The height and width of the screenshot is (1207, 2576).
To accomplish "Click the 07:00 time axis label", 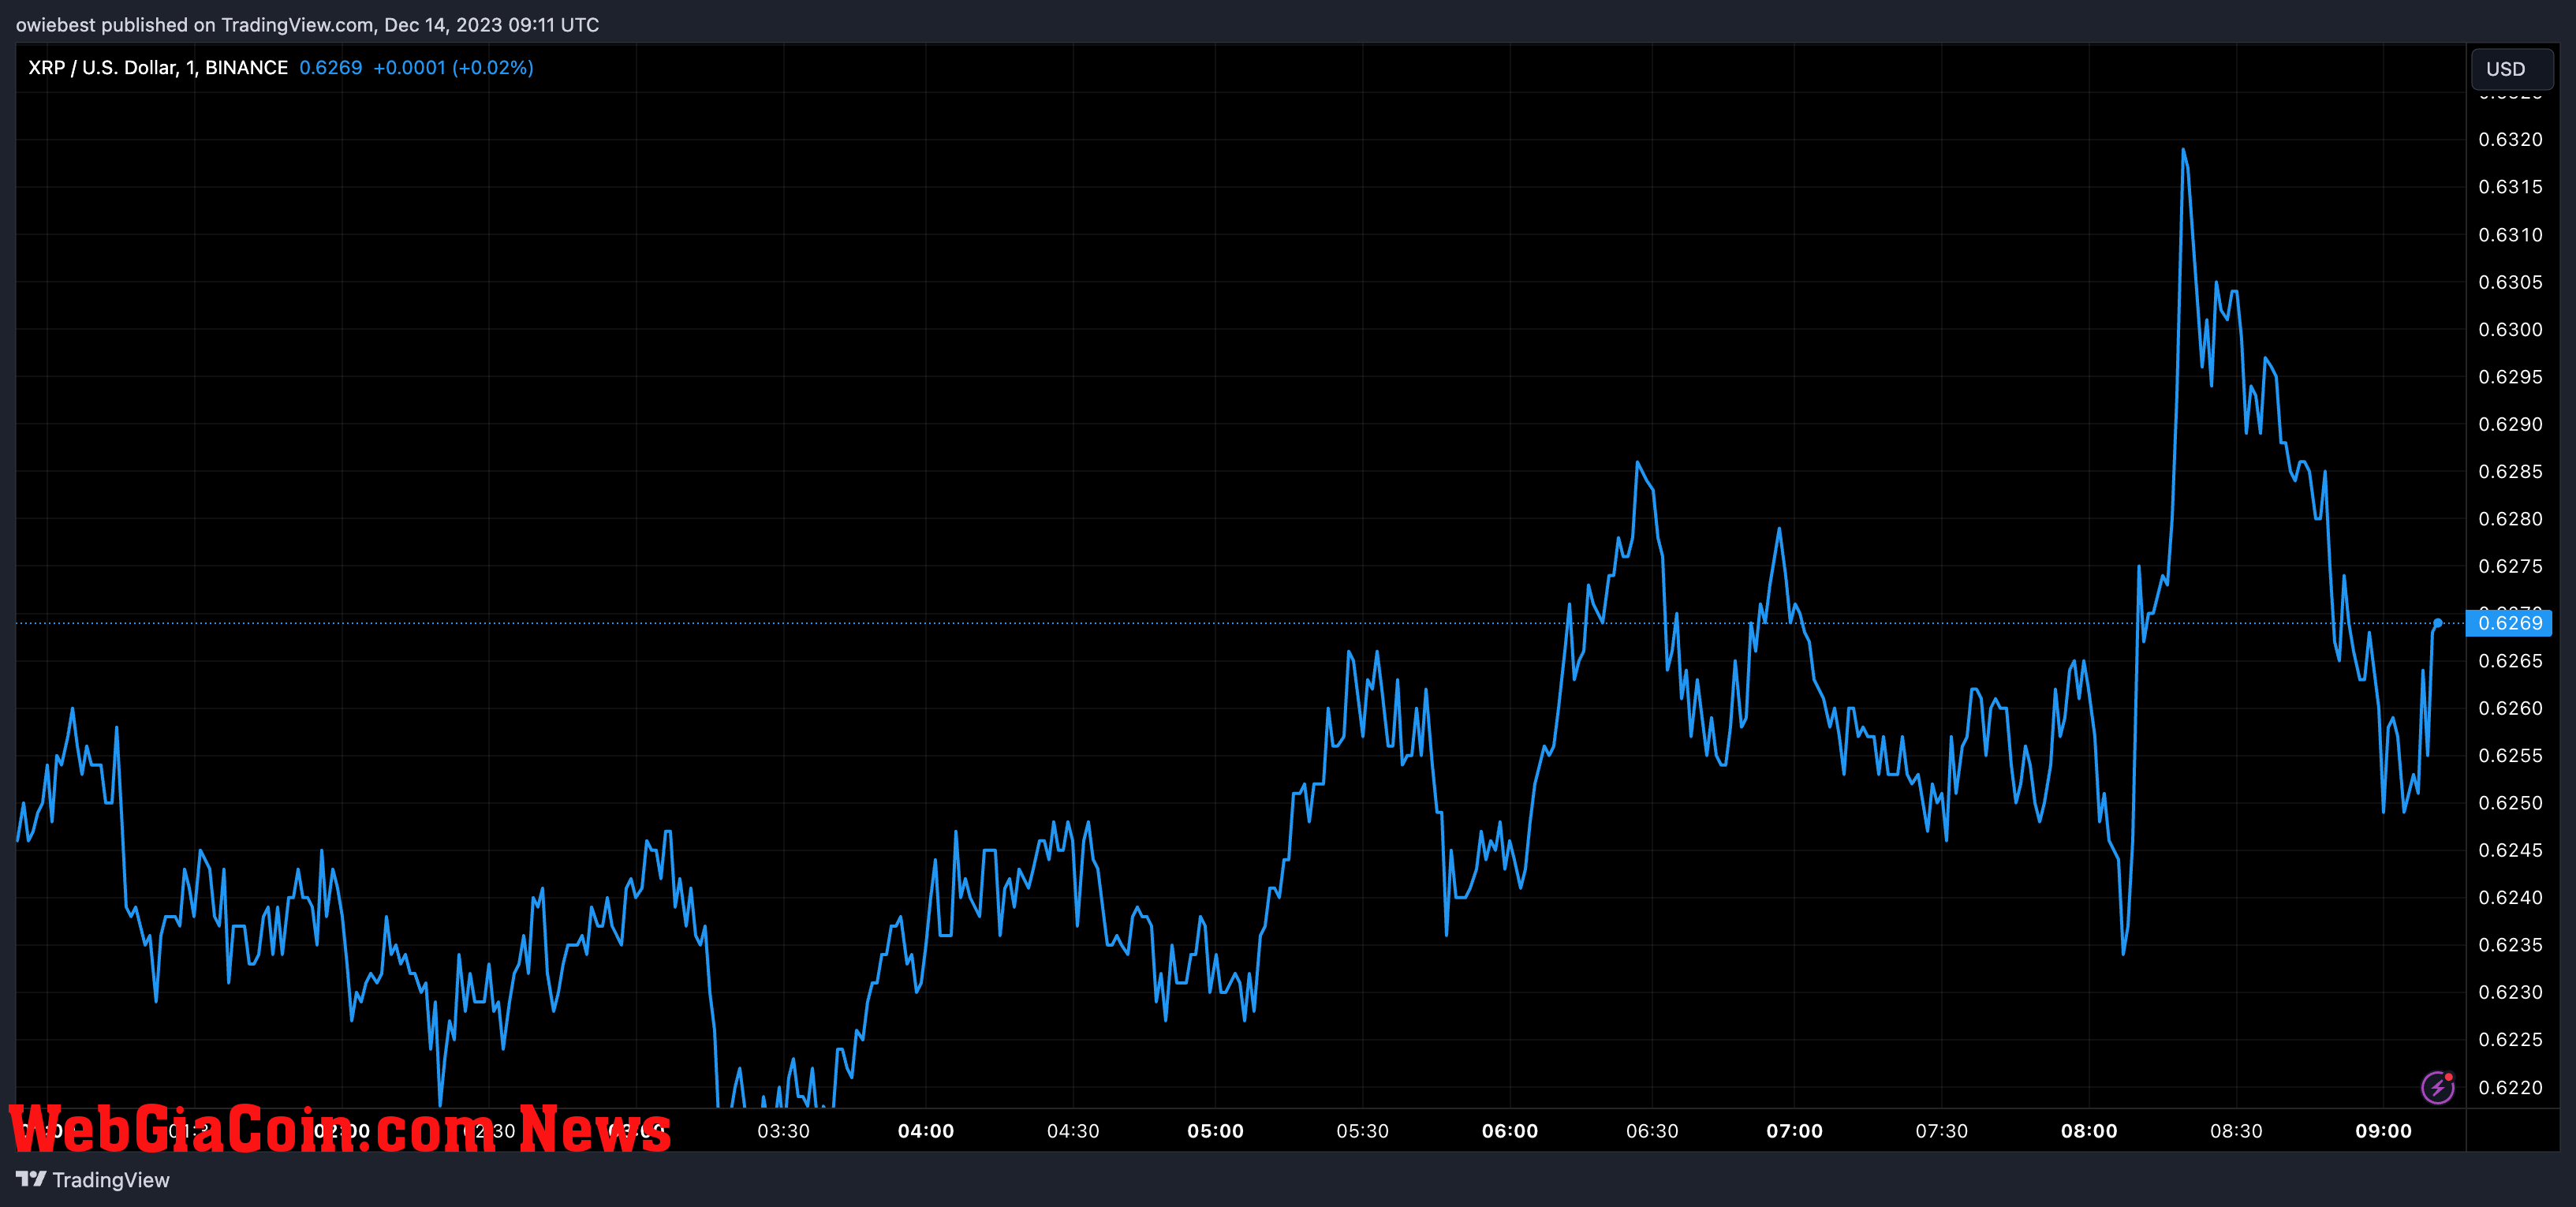I will (1794, 1131).
